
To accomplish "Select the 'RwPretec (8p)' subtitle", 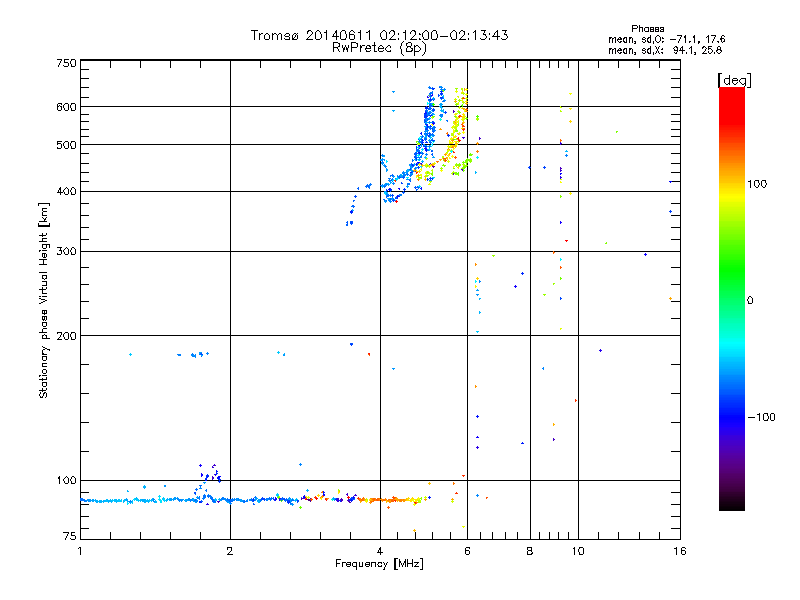I will pos(379,48).
